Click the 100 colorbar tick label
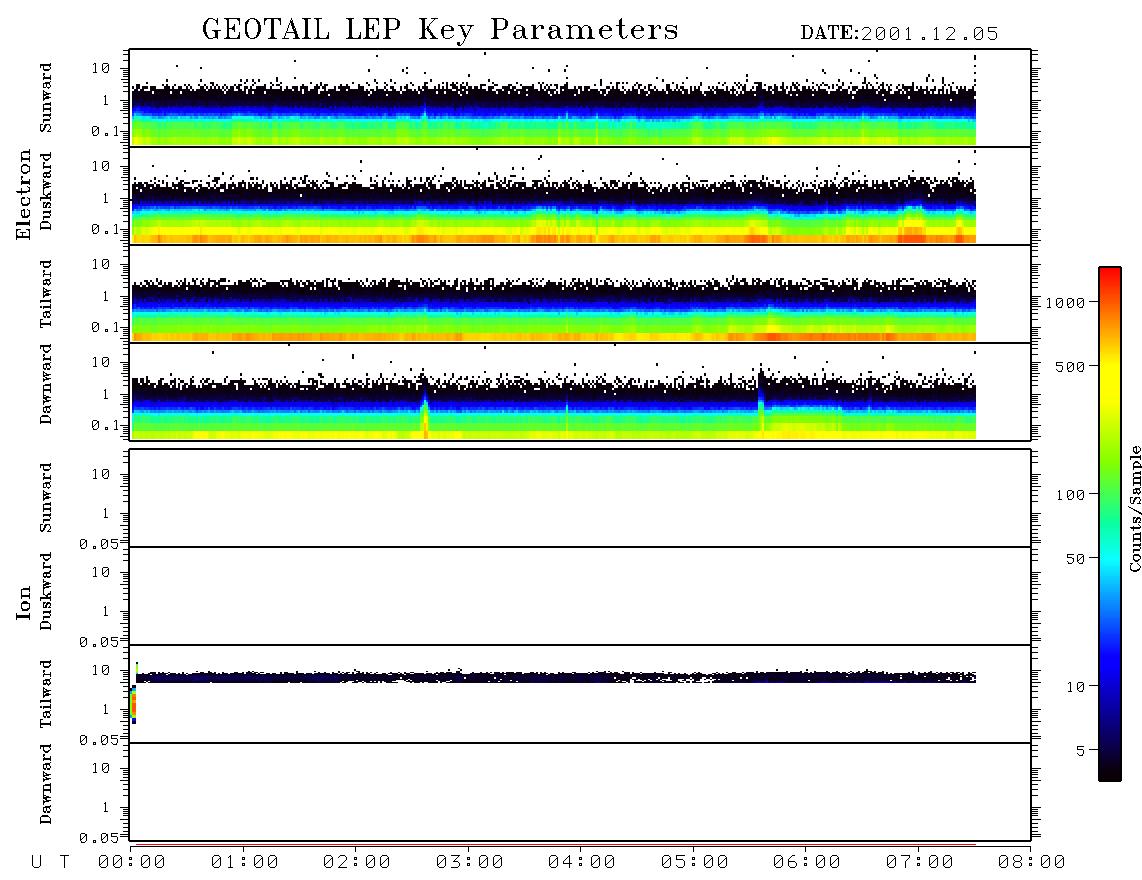The height and width of the screenshot is (880, 1142). coord(1070,495)
